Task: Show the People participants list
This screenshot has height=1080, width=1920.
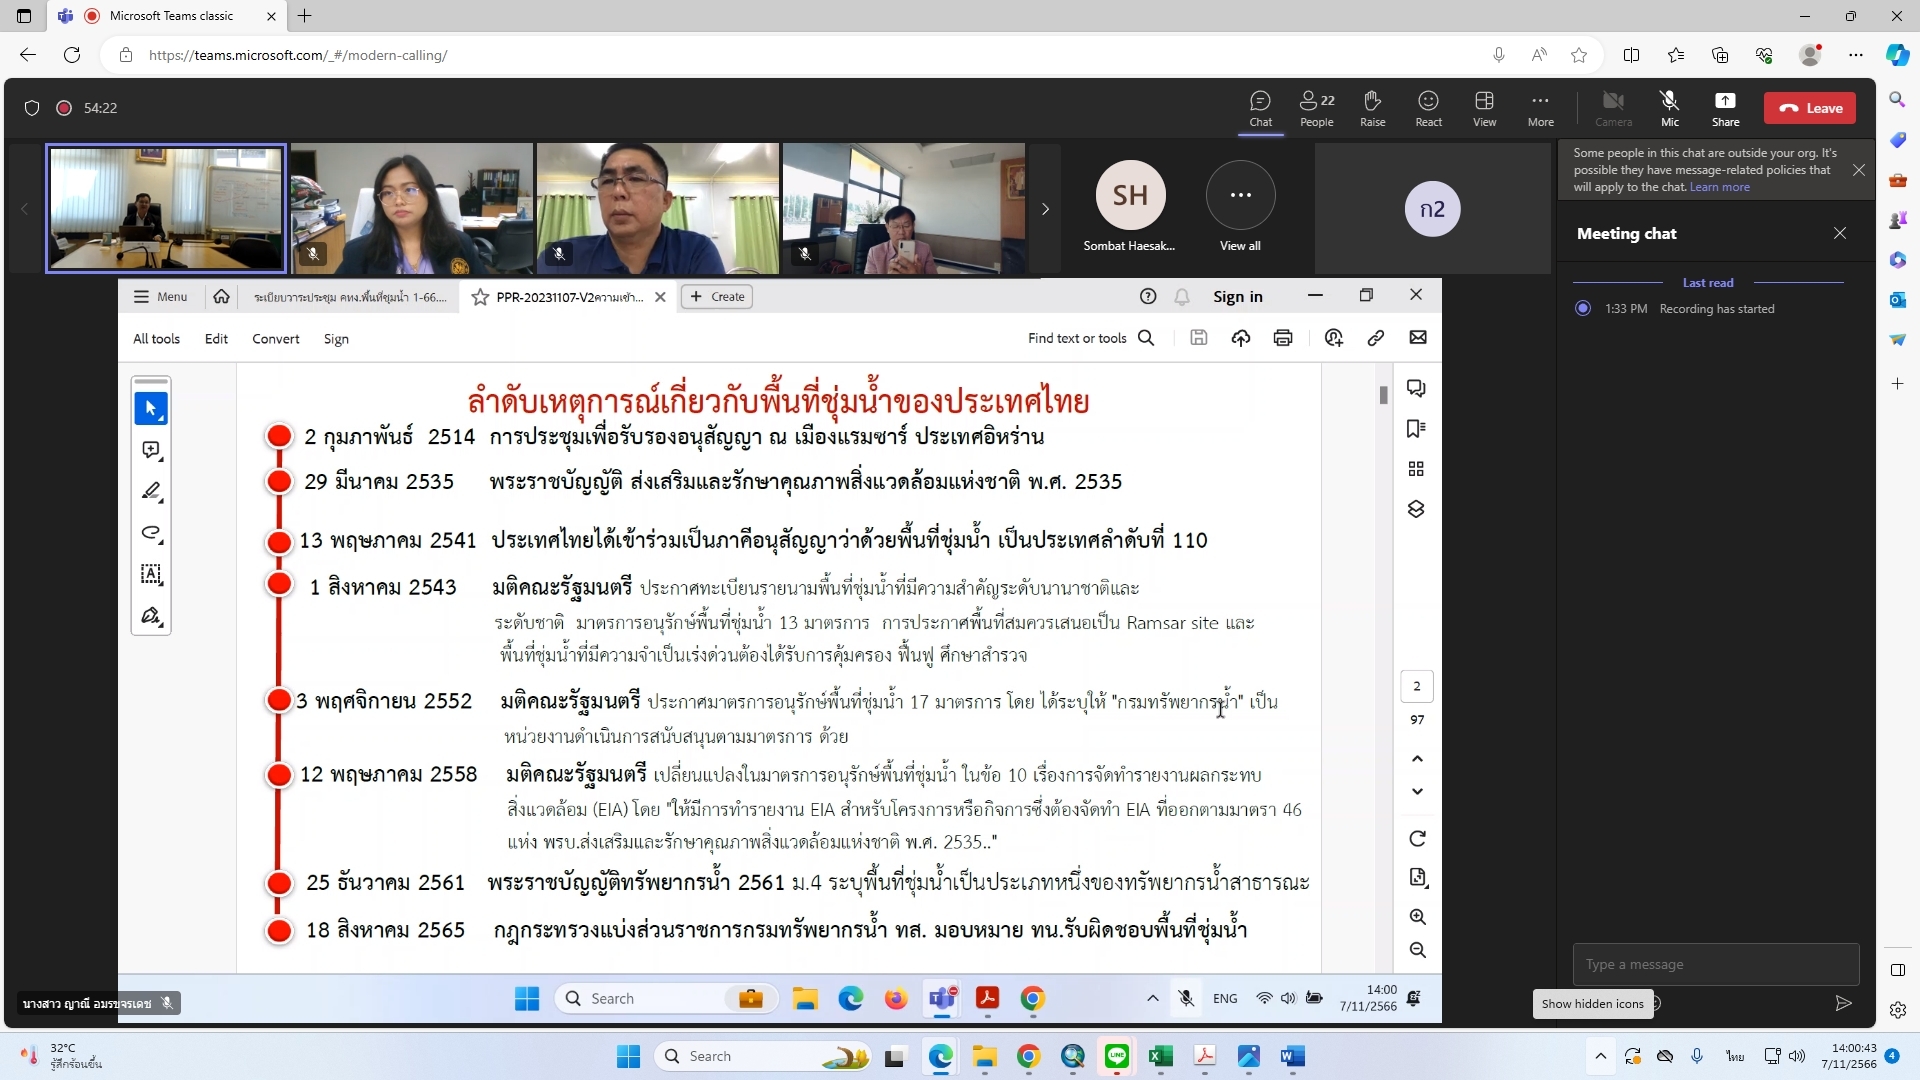Action: [1316, 107]
